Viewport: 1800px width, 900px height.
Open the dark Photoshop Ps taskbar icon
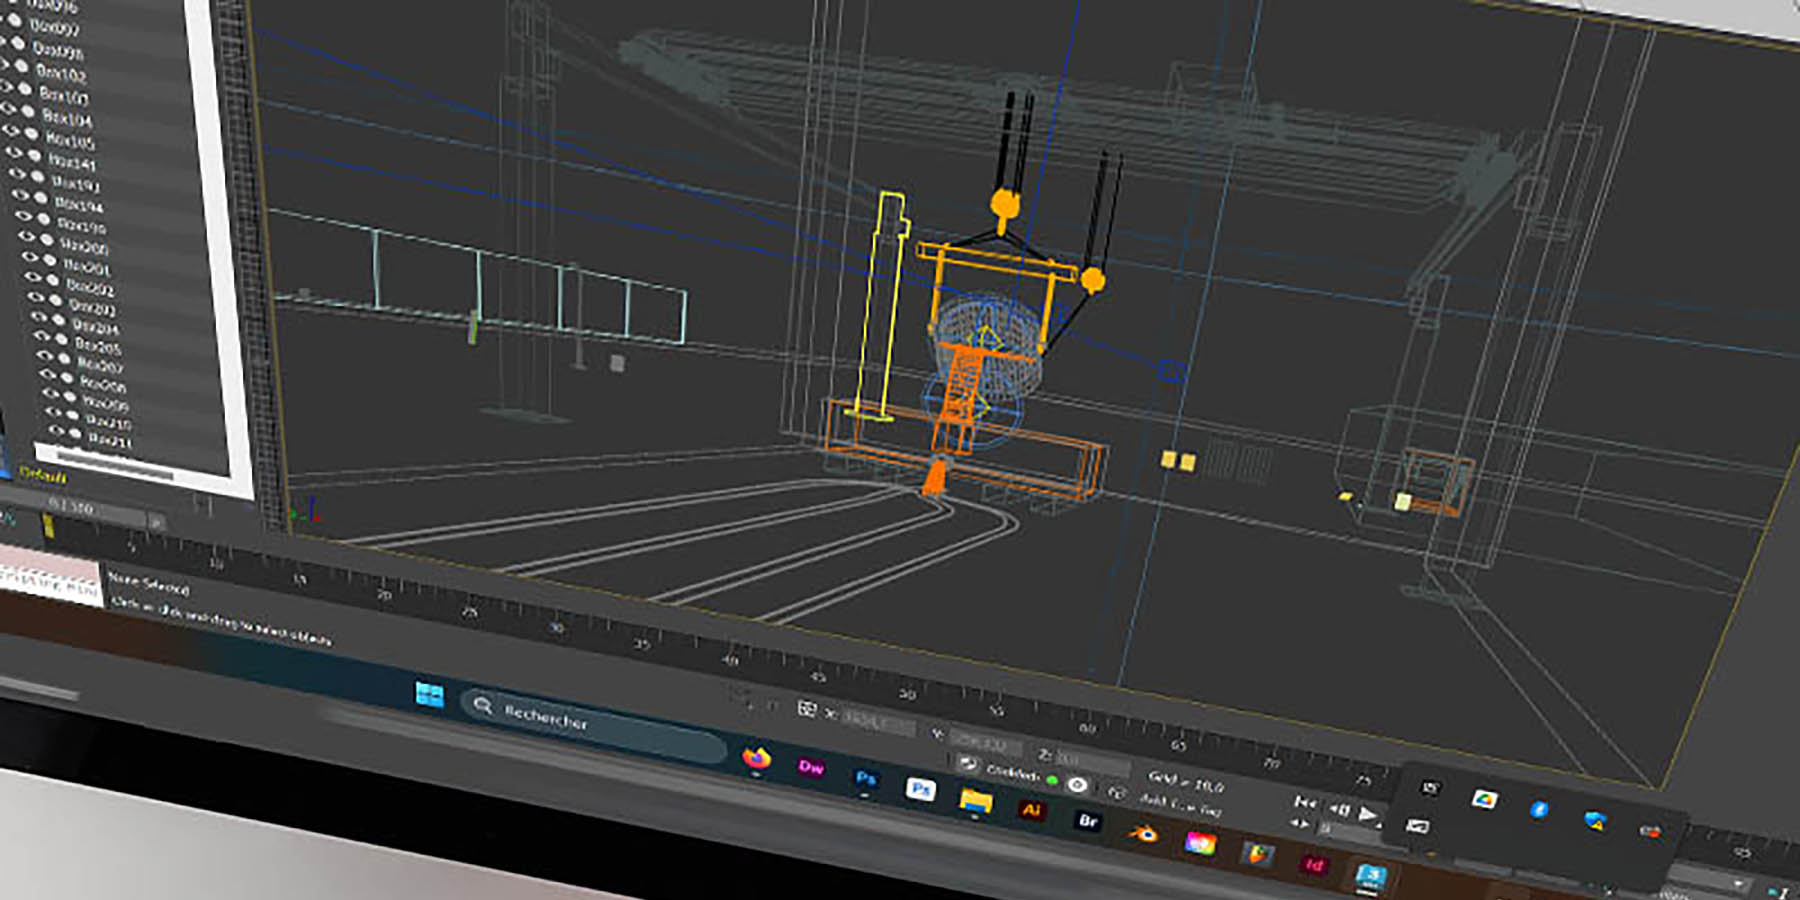pos(866,778)
